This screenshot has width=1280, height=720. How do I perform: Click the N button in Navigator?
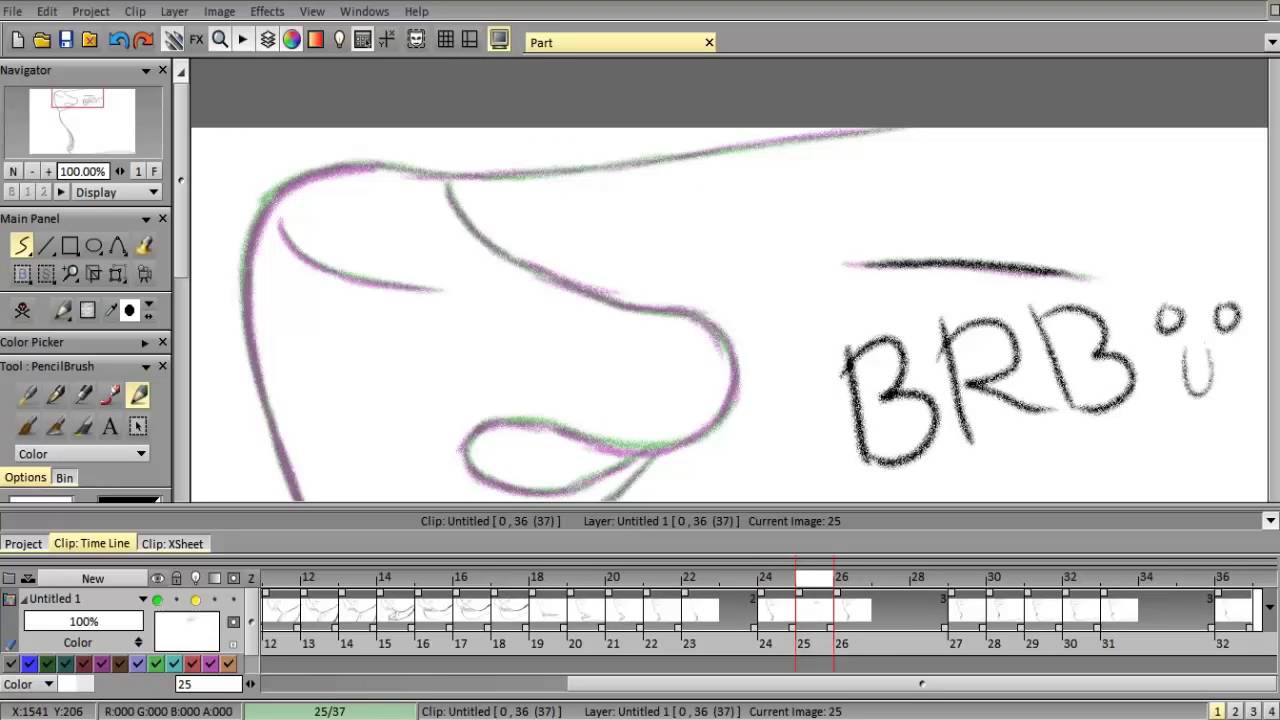[x=13, y=172]
